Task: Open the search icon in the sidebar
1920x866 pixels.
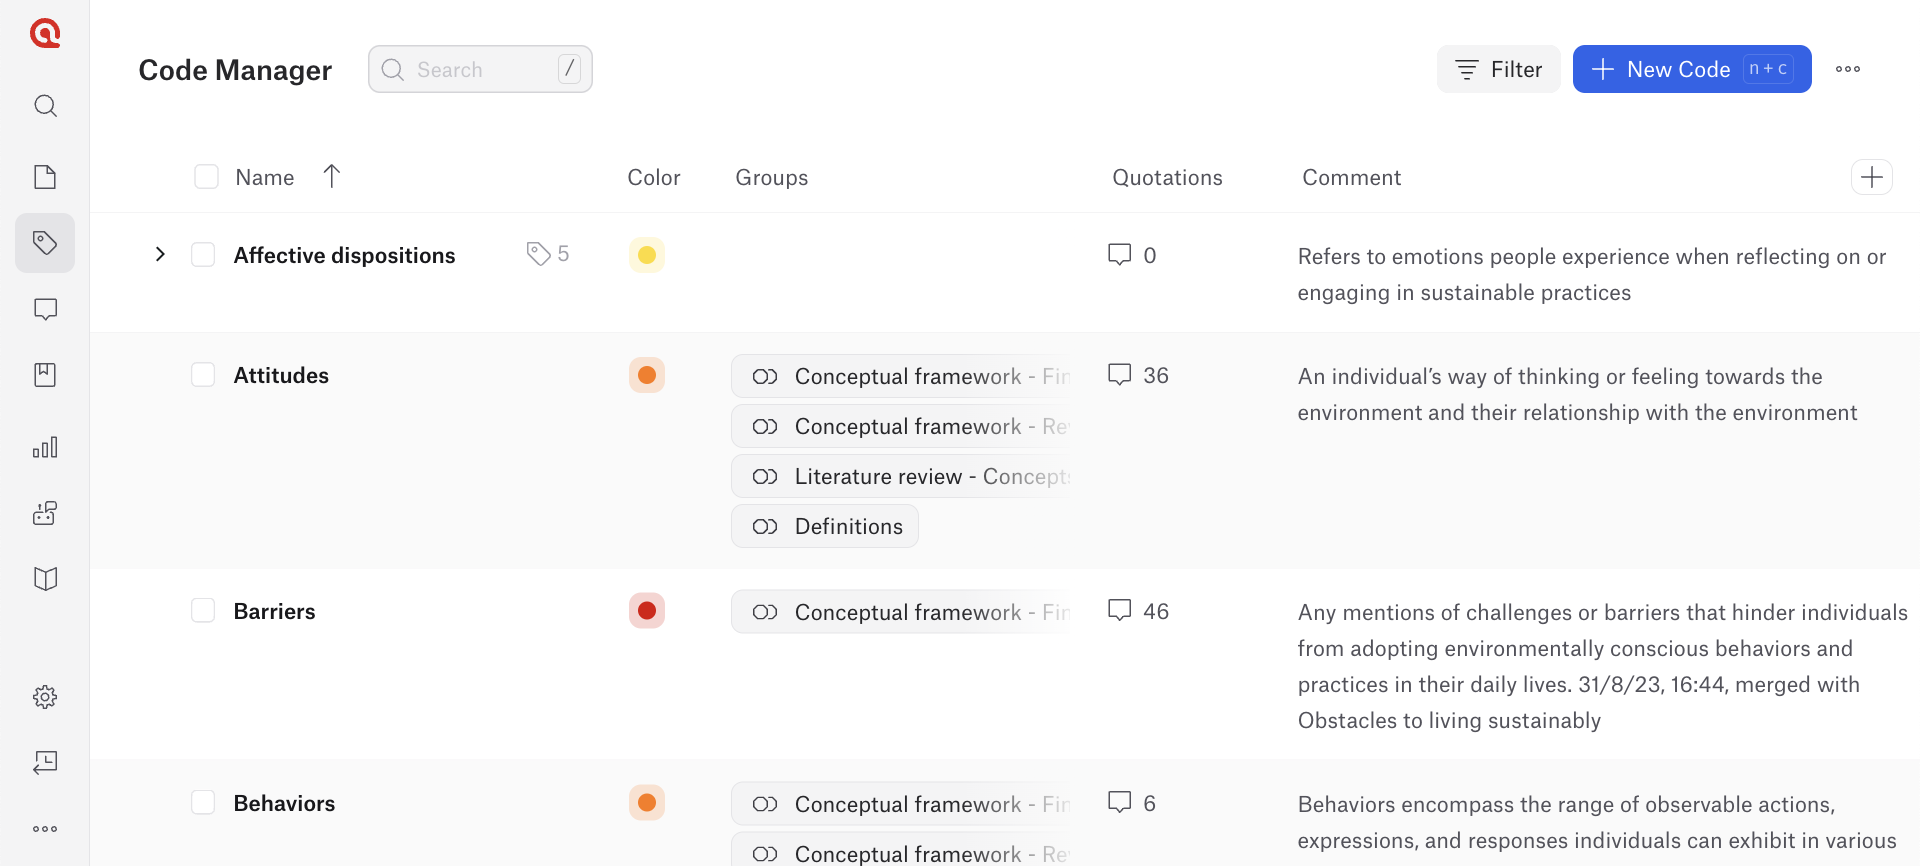Action: point(45,106)
